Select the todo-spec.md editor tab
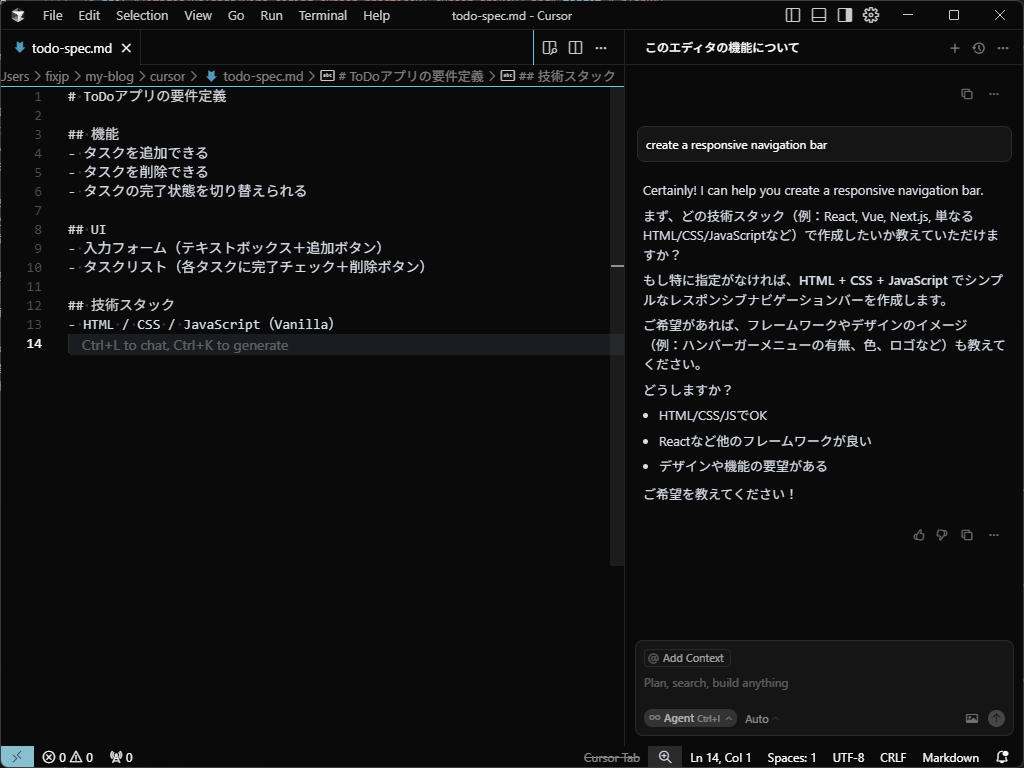 tap(70, 48)
